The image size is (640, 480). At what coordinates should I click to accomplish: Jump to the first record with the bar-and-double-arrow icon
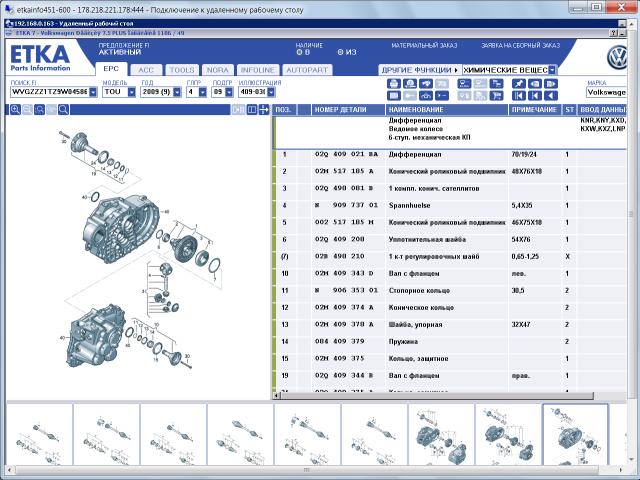click(x=519, y=96)
